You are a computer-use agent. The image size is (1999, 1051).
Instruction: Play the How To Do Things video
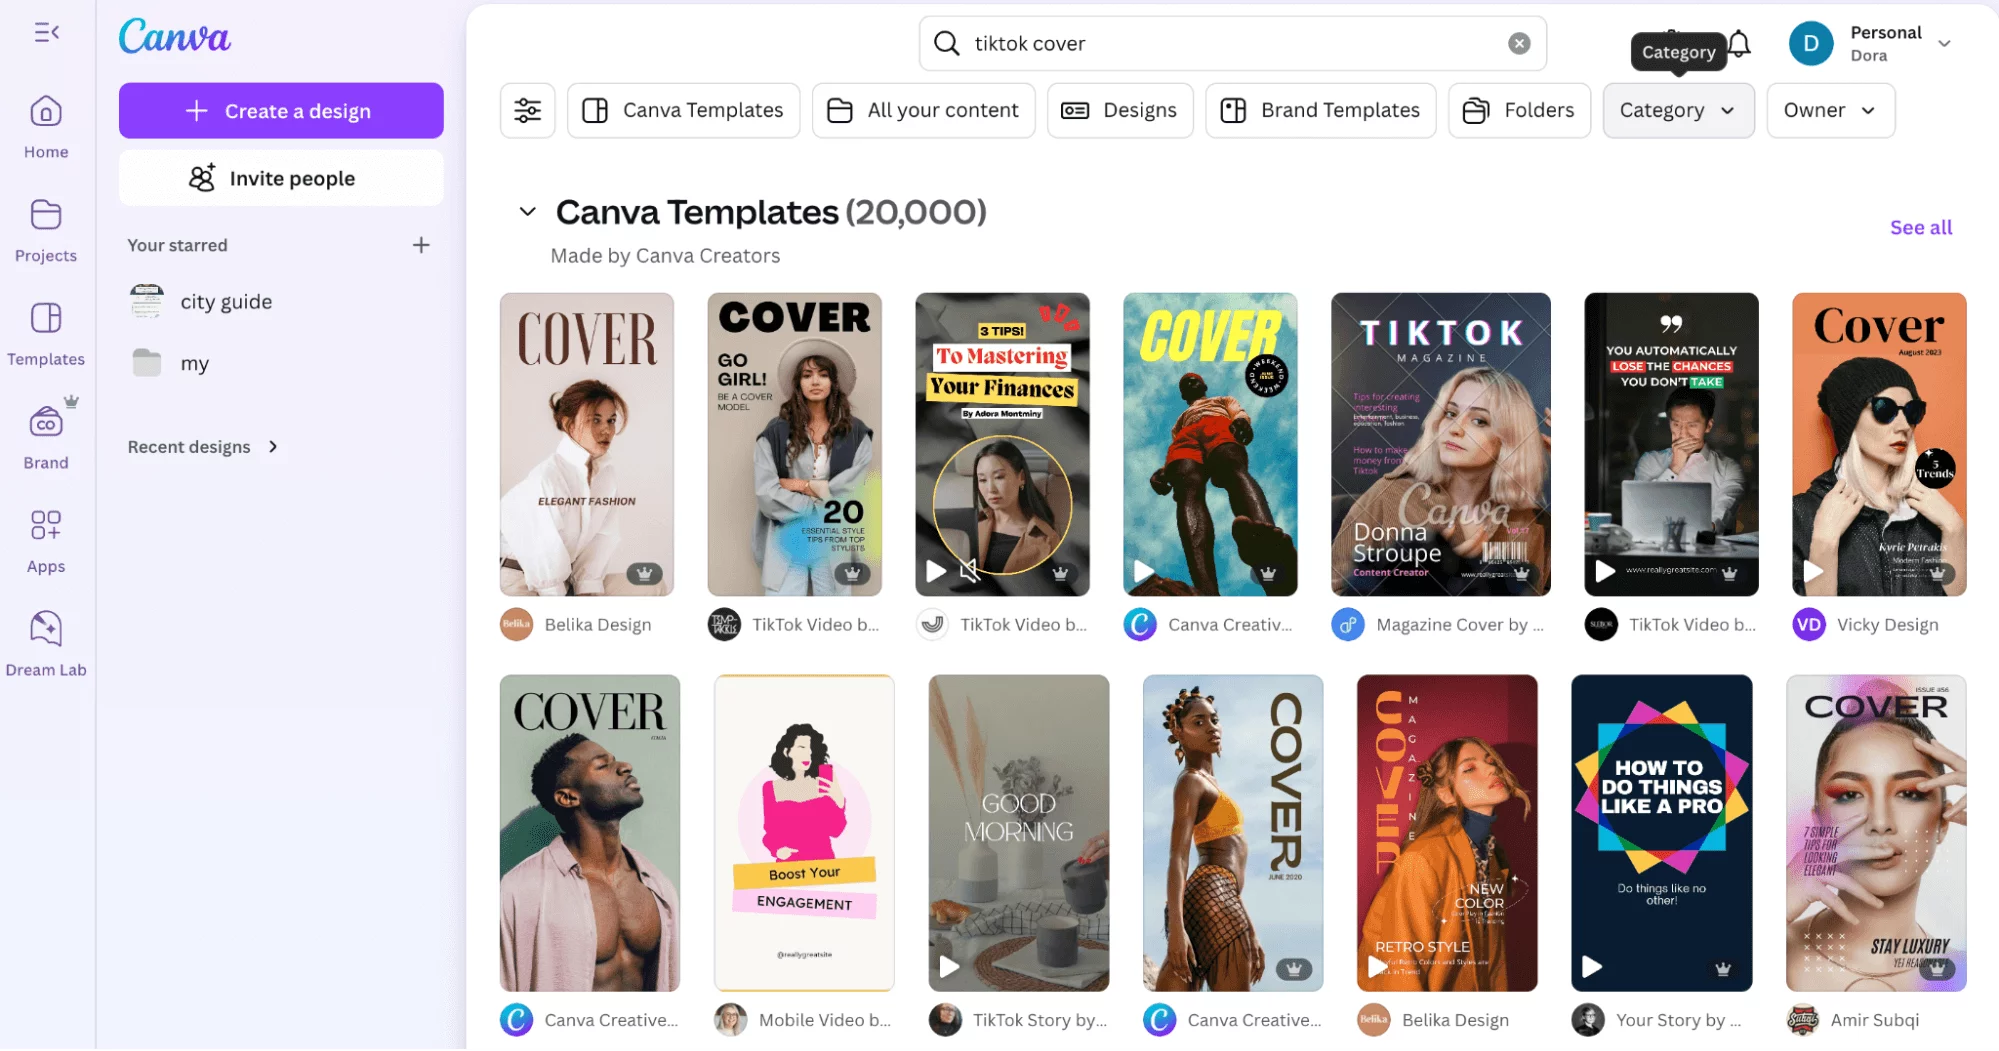1592,966
